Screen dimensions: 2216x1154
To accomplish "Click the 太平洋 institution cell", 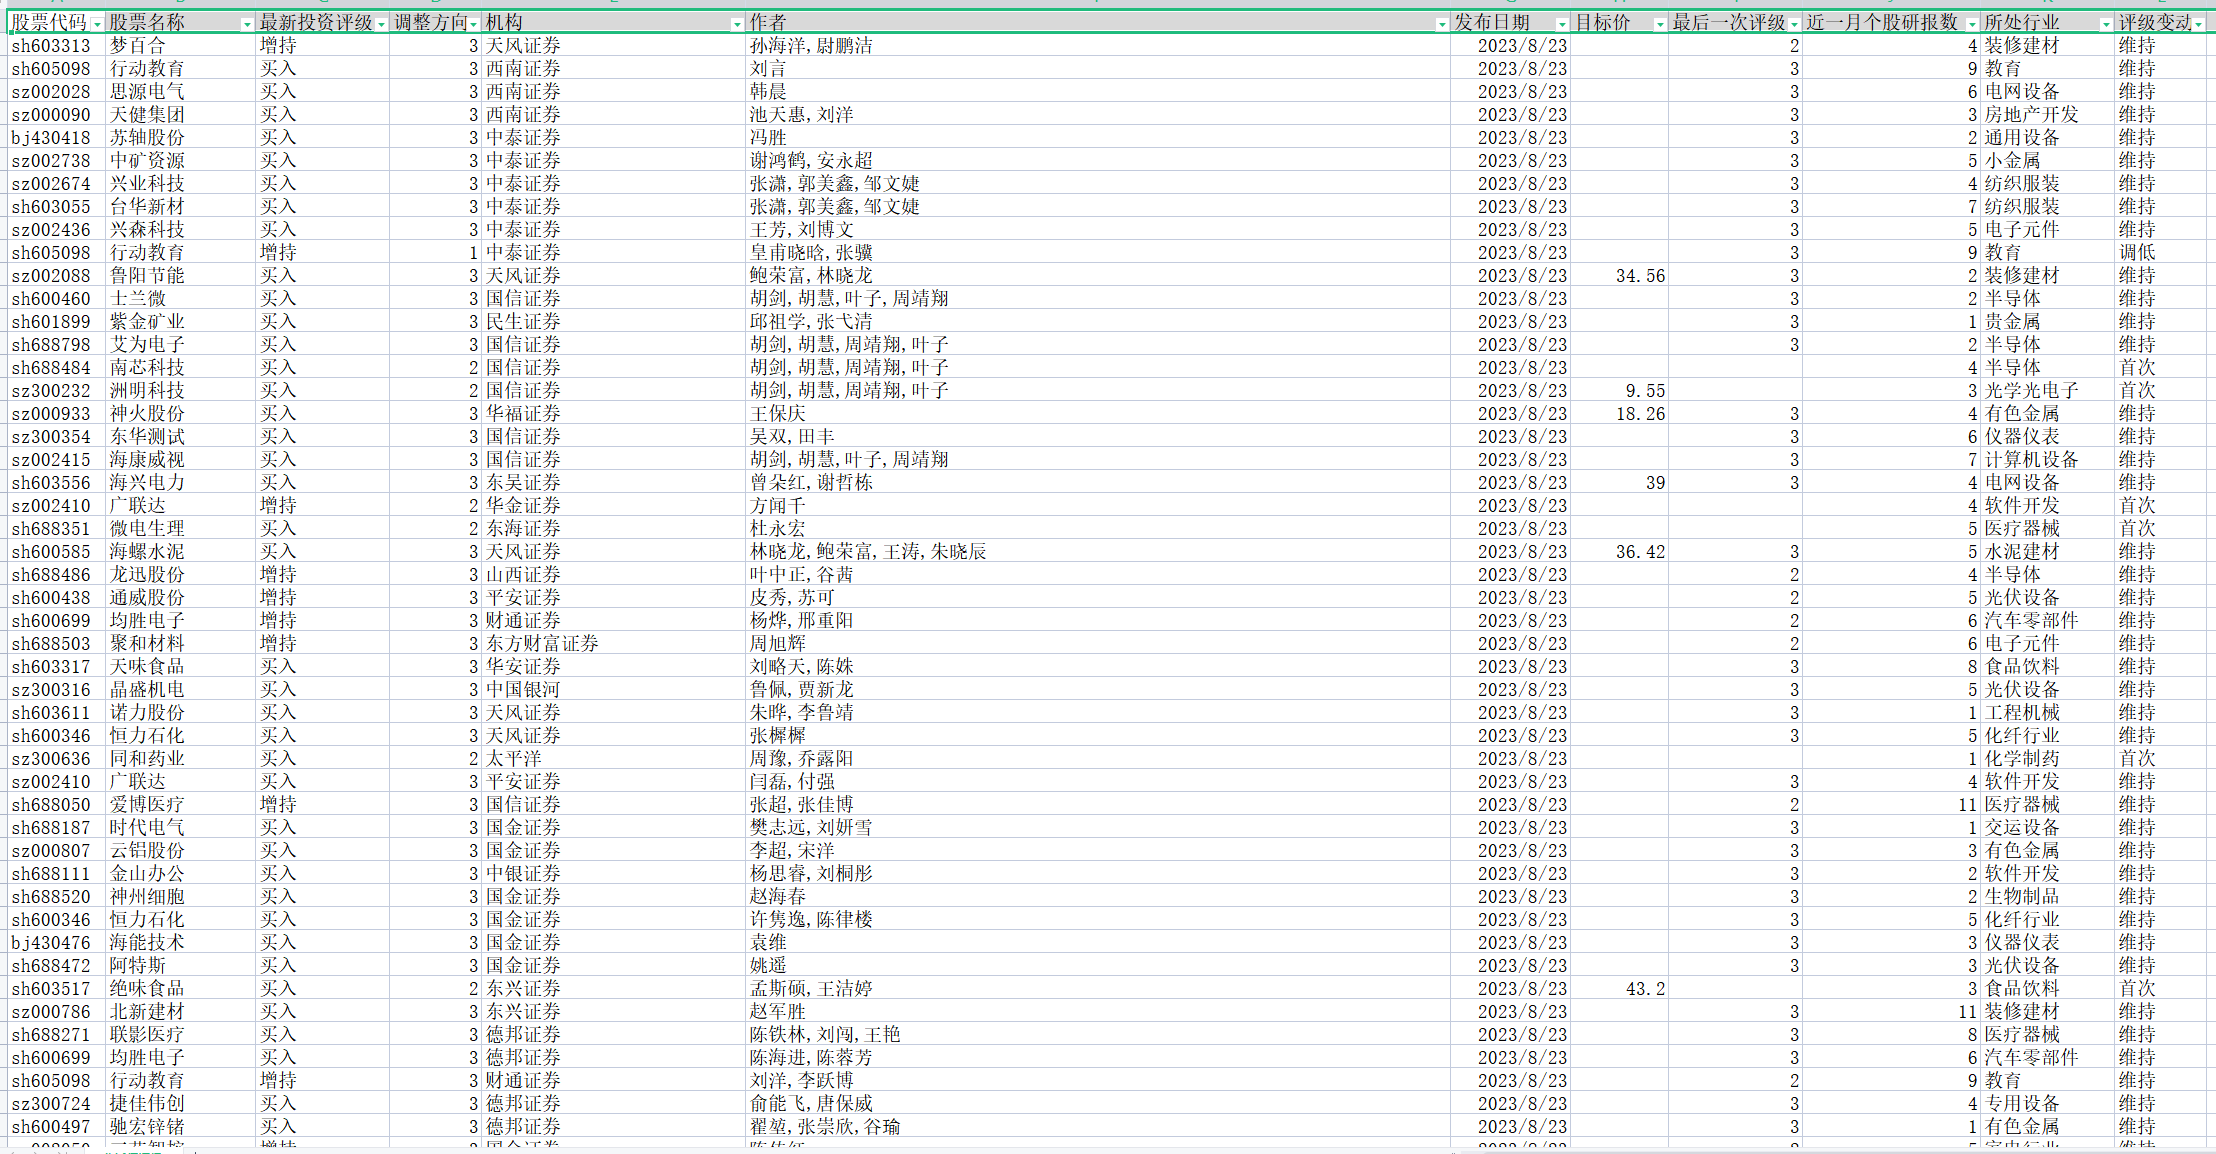I will 613,759.
